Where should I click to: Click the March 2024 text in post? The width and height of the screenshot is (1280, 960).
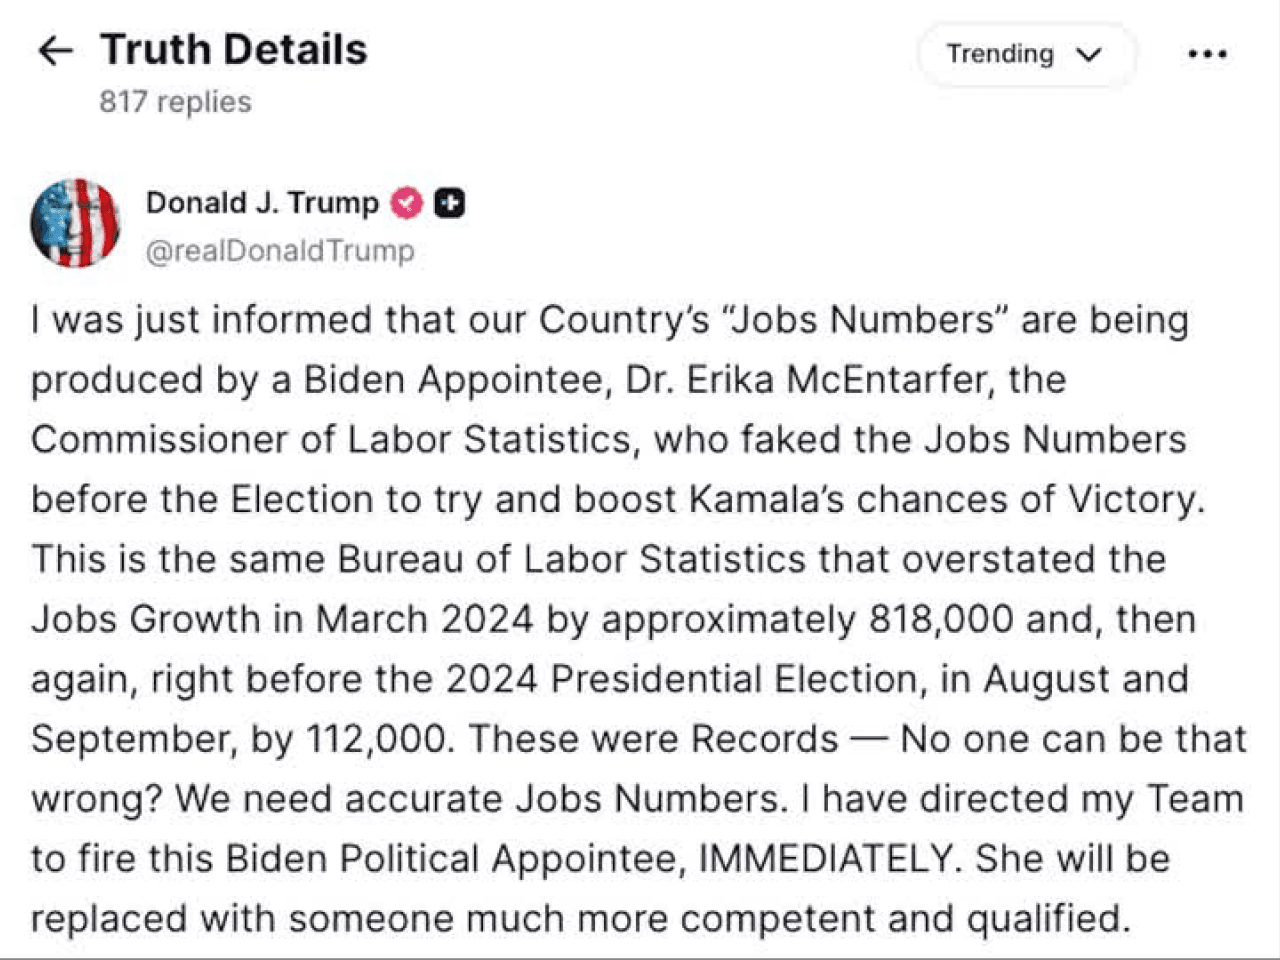click(x=424, y=620)
